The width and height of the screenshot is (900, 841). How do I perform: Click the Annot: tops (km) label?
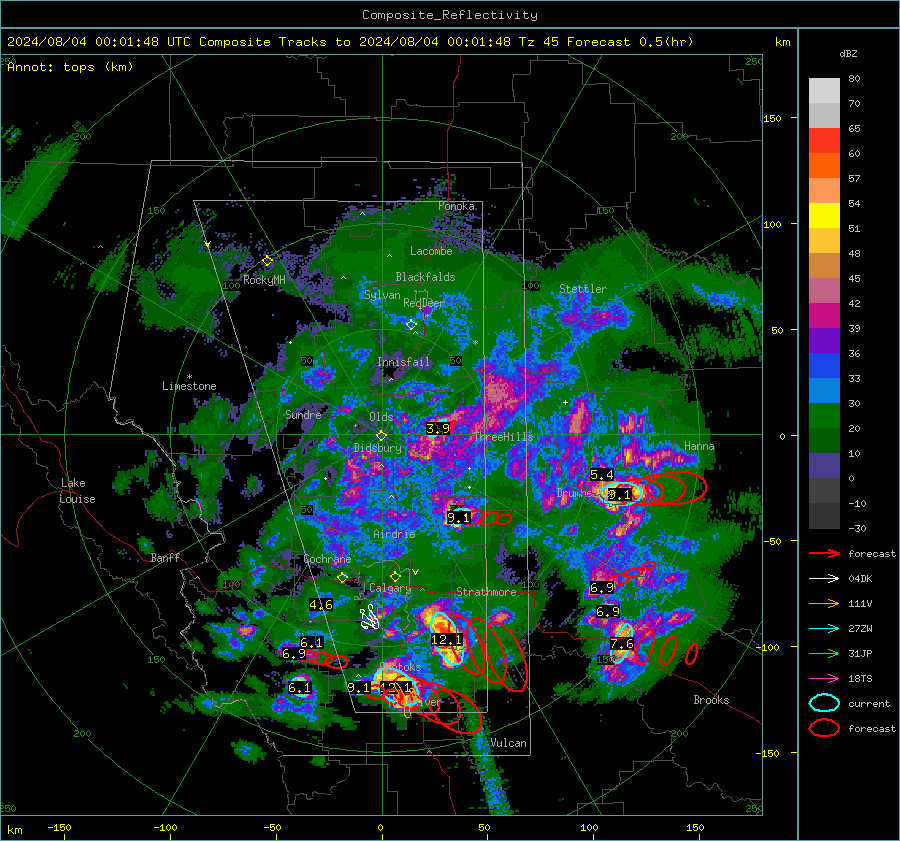click(70, 67)
